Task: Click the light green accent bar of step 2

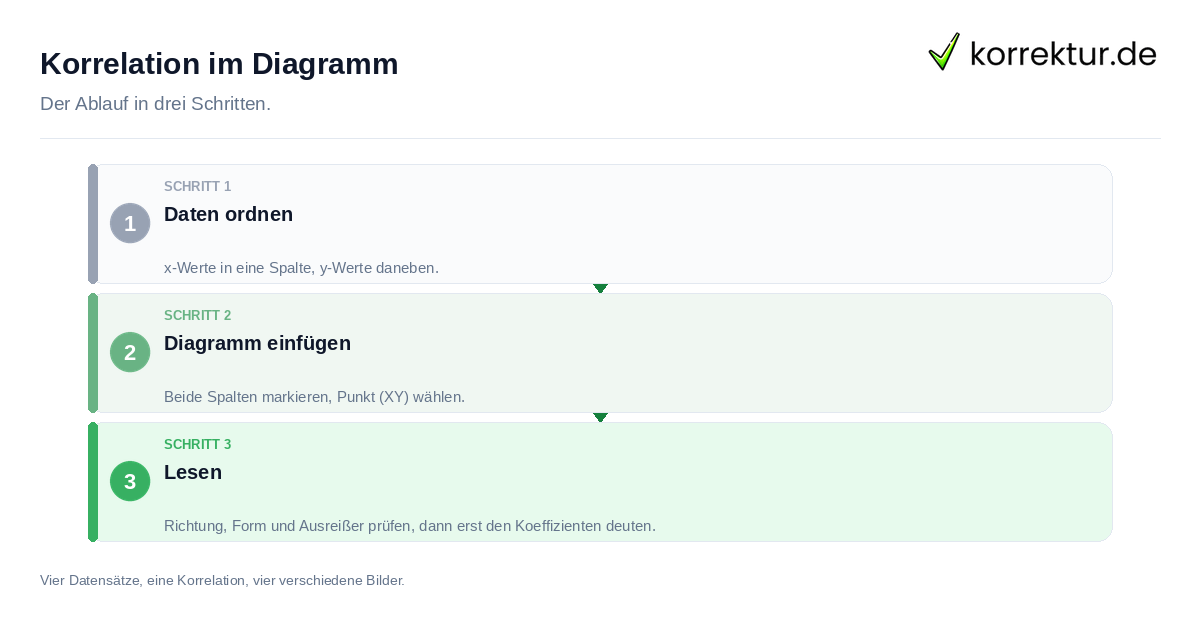Action: 93,353
